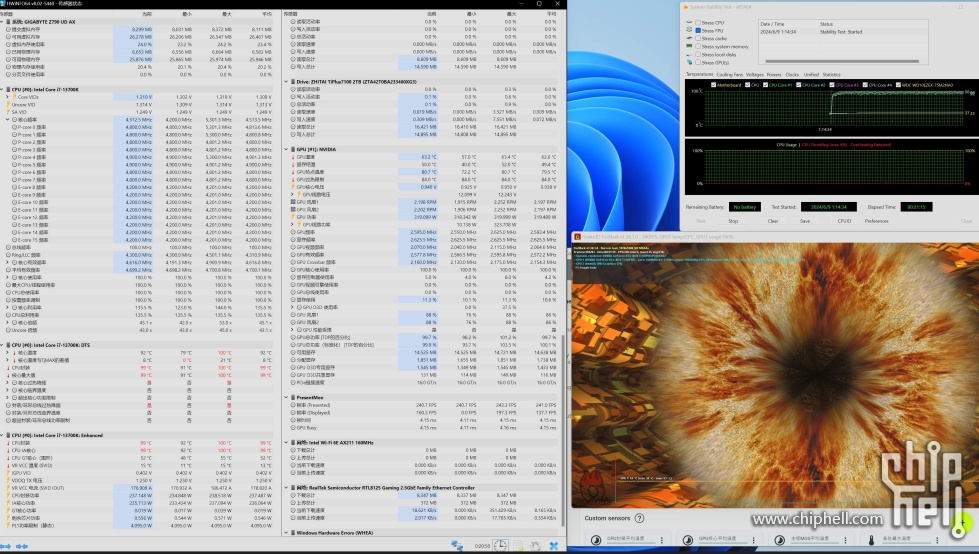
Task: Click the drive icon beside ZHITAI TiPlus7100 2TB
Action: coord(293,82)
